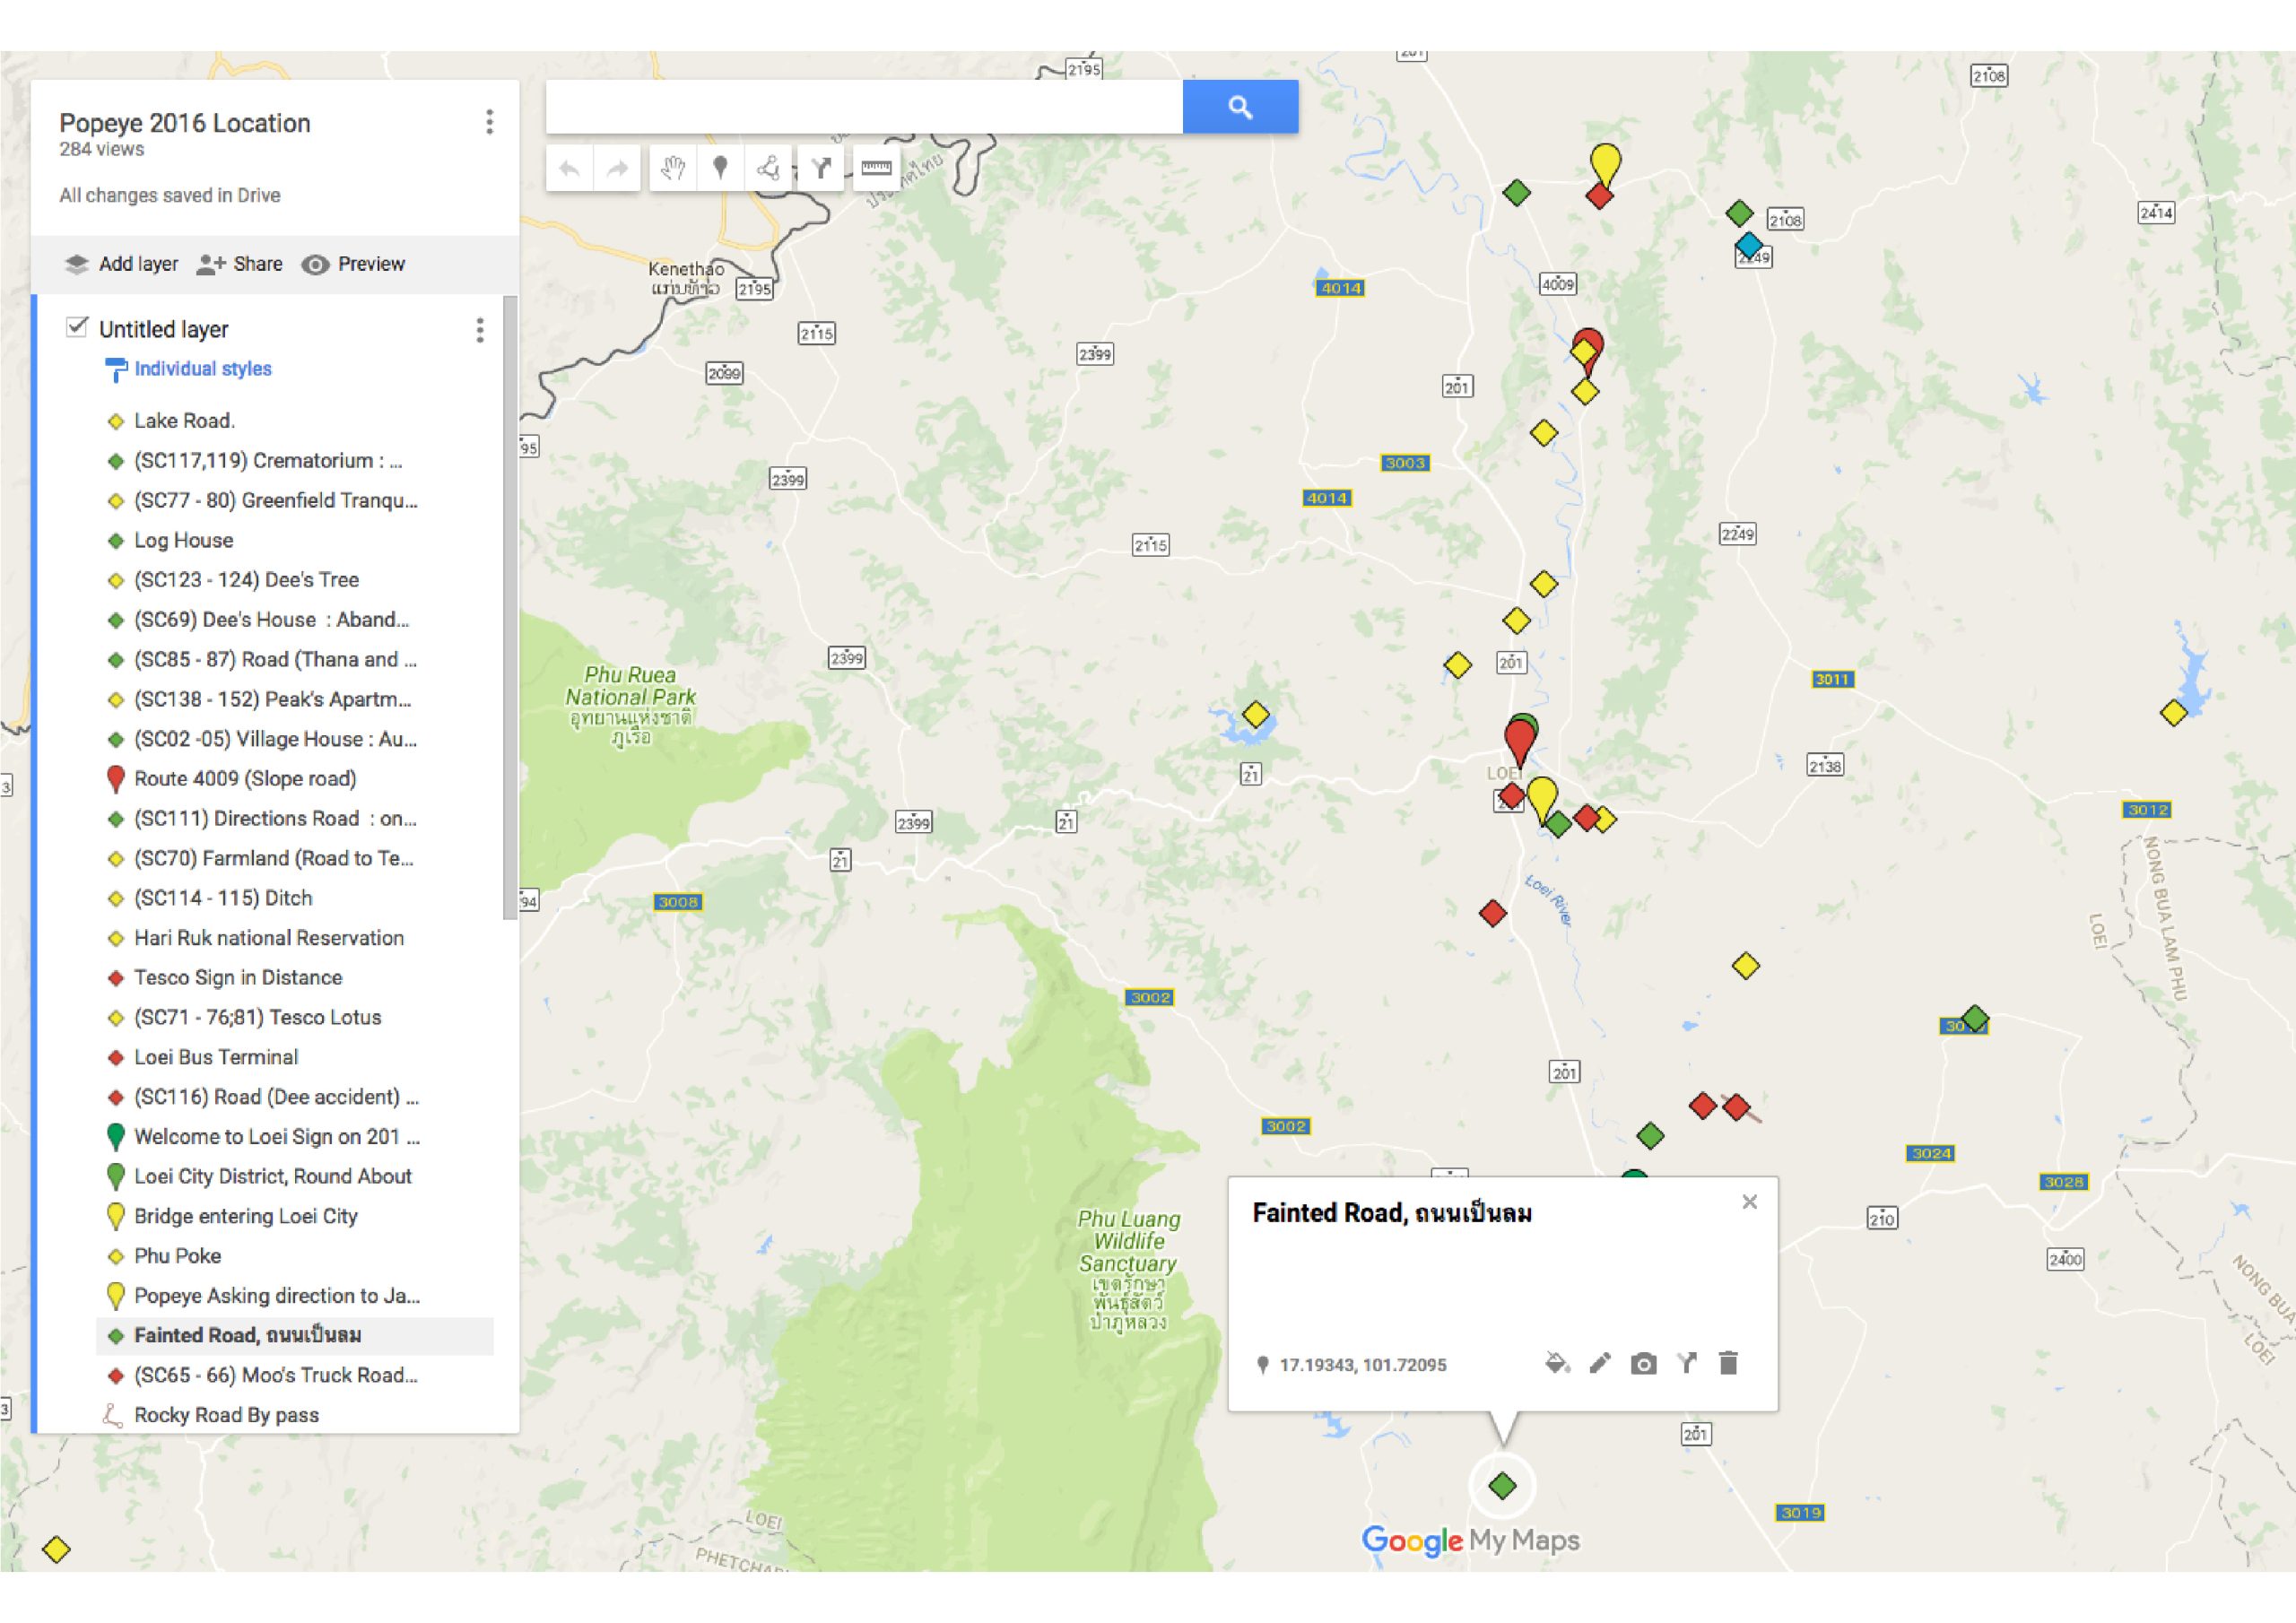
Task: Select Loei Bus Terminal in layer list
Action: tap(216, 1057)
